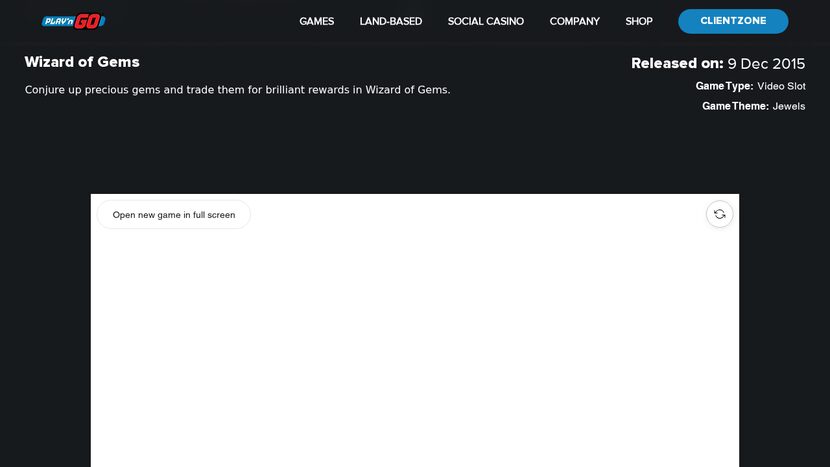The image size is (830, 467).
Task: Click the Wizard of Gems page heading
Action: 82,62
